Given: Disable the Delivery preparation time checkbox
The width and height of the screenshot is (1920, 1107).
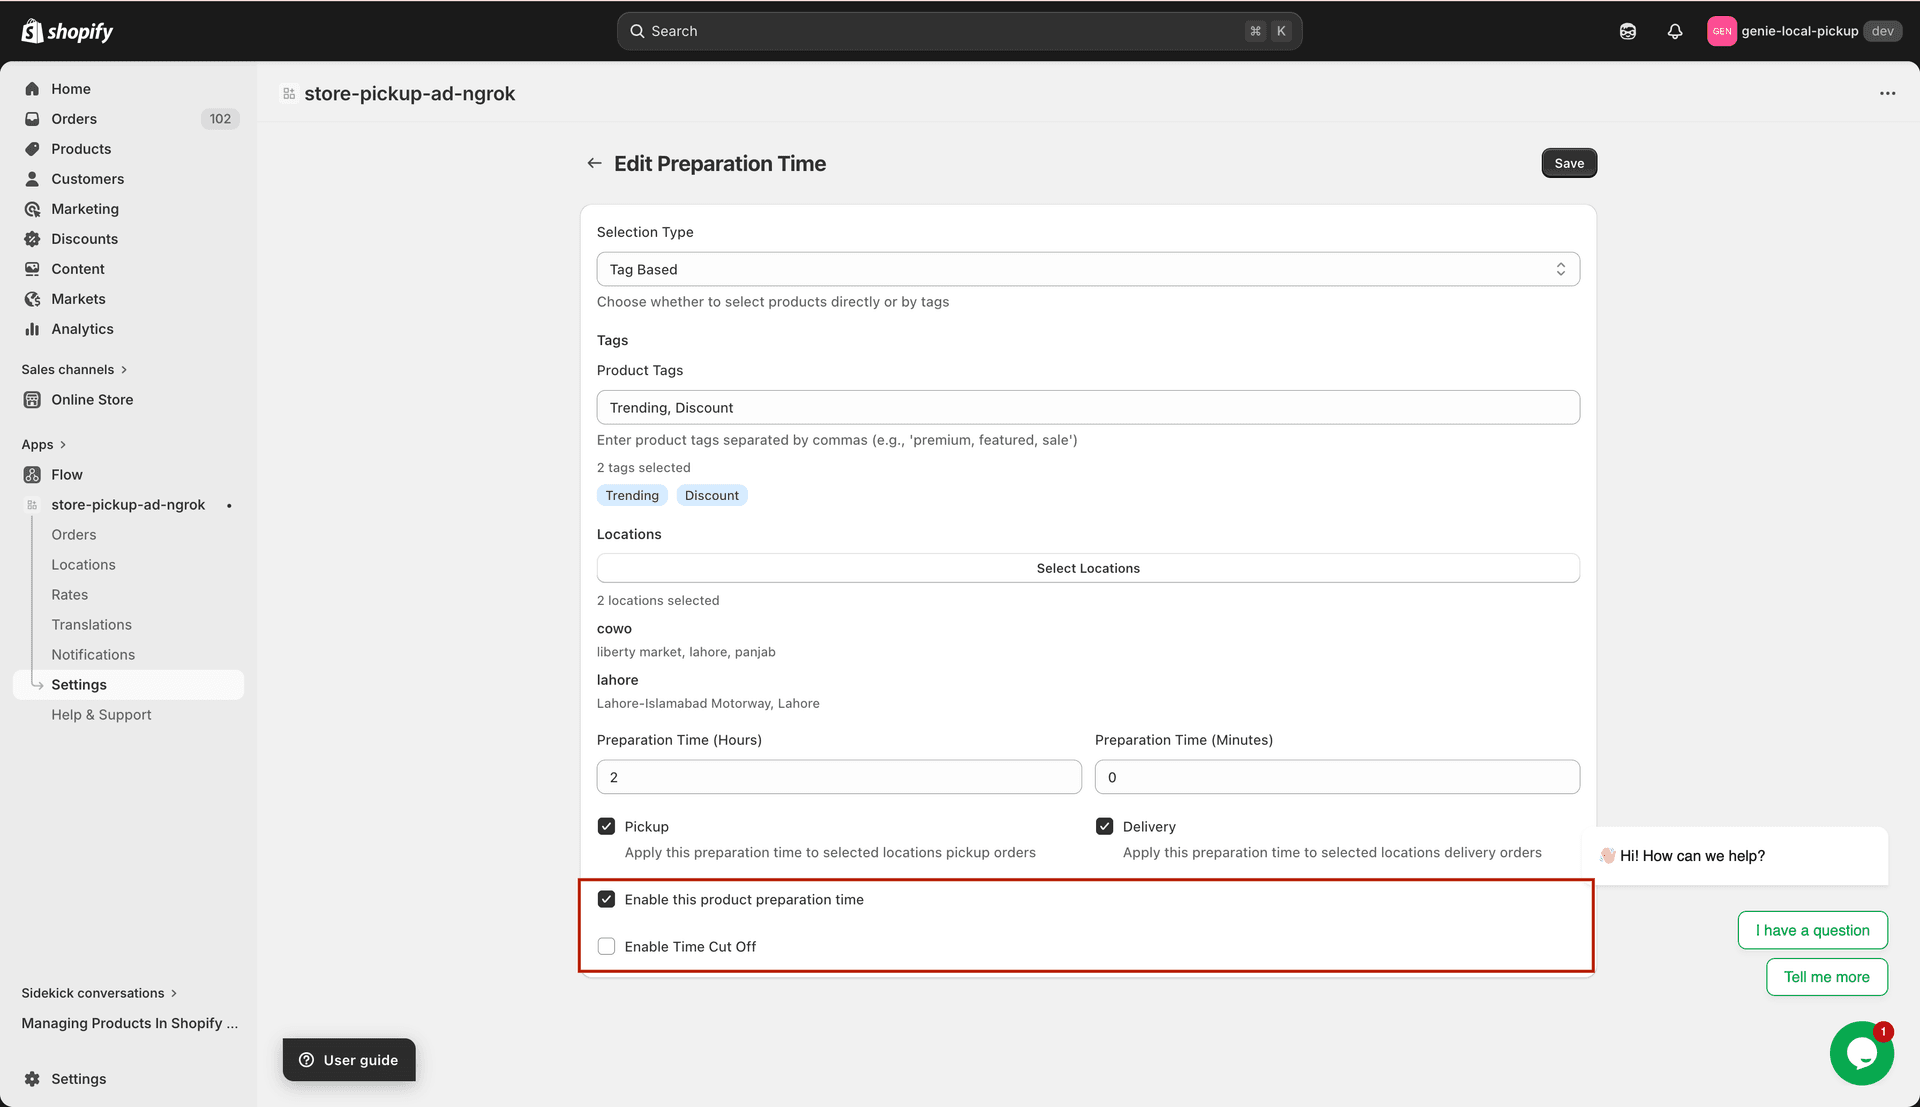Looking at the screenshot, I should 1104,826.
